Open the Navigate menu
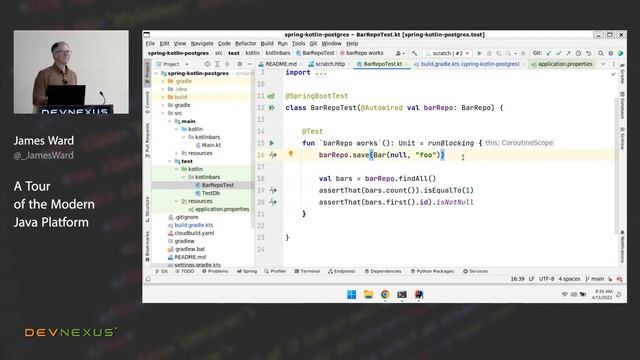The image size is (640, 360). 202,43
